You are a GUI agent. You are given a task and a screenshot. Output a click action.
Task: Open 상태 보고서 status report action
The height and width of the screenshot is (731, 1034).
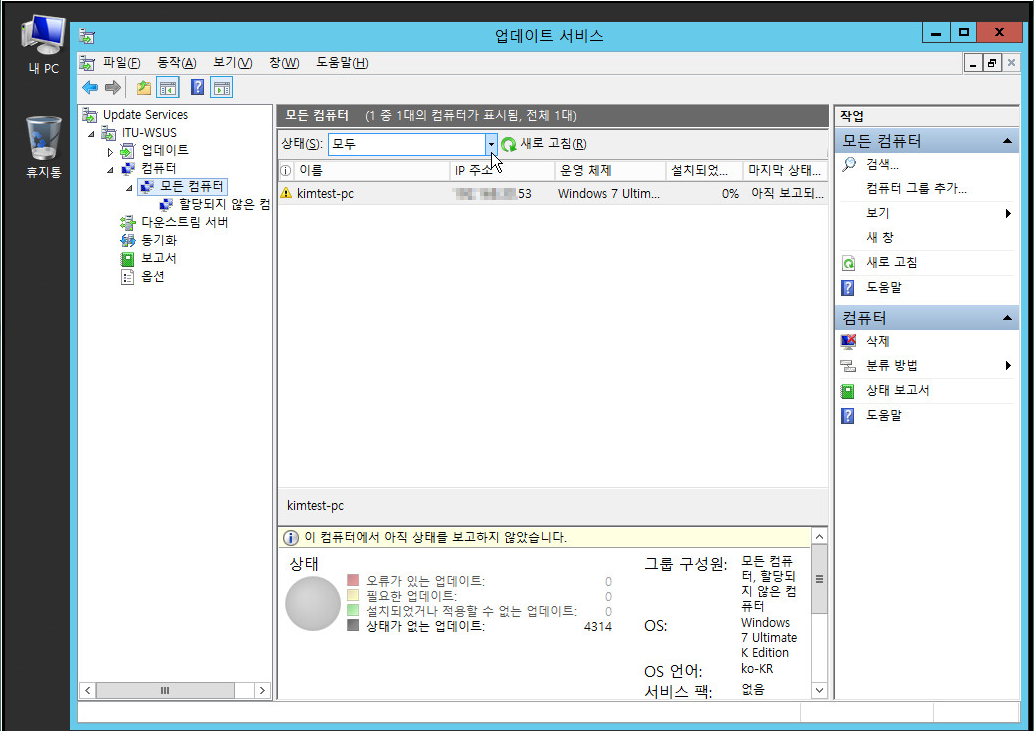tap(897, 390)
